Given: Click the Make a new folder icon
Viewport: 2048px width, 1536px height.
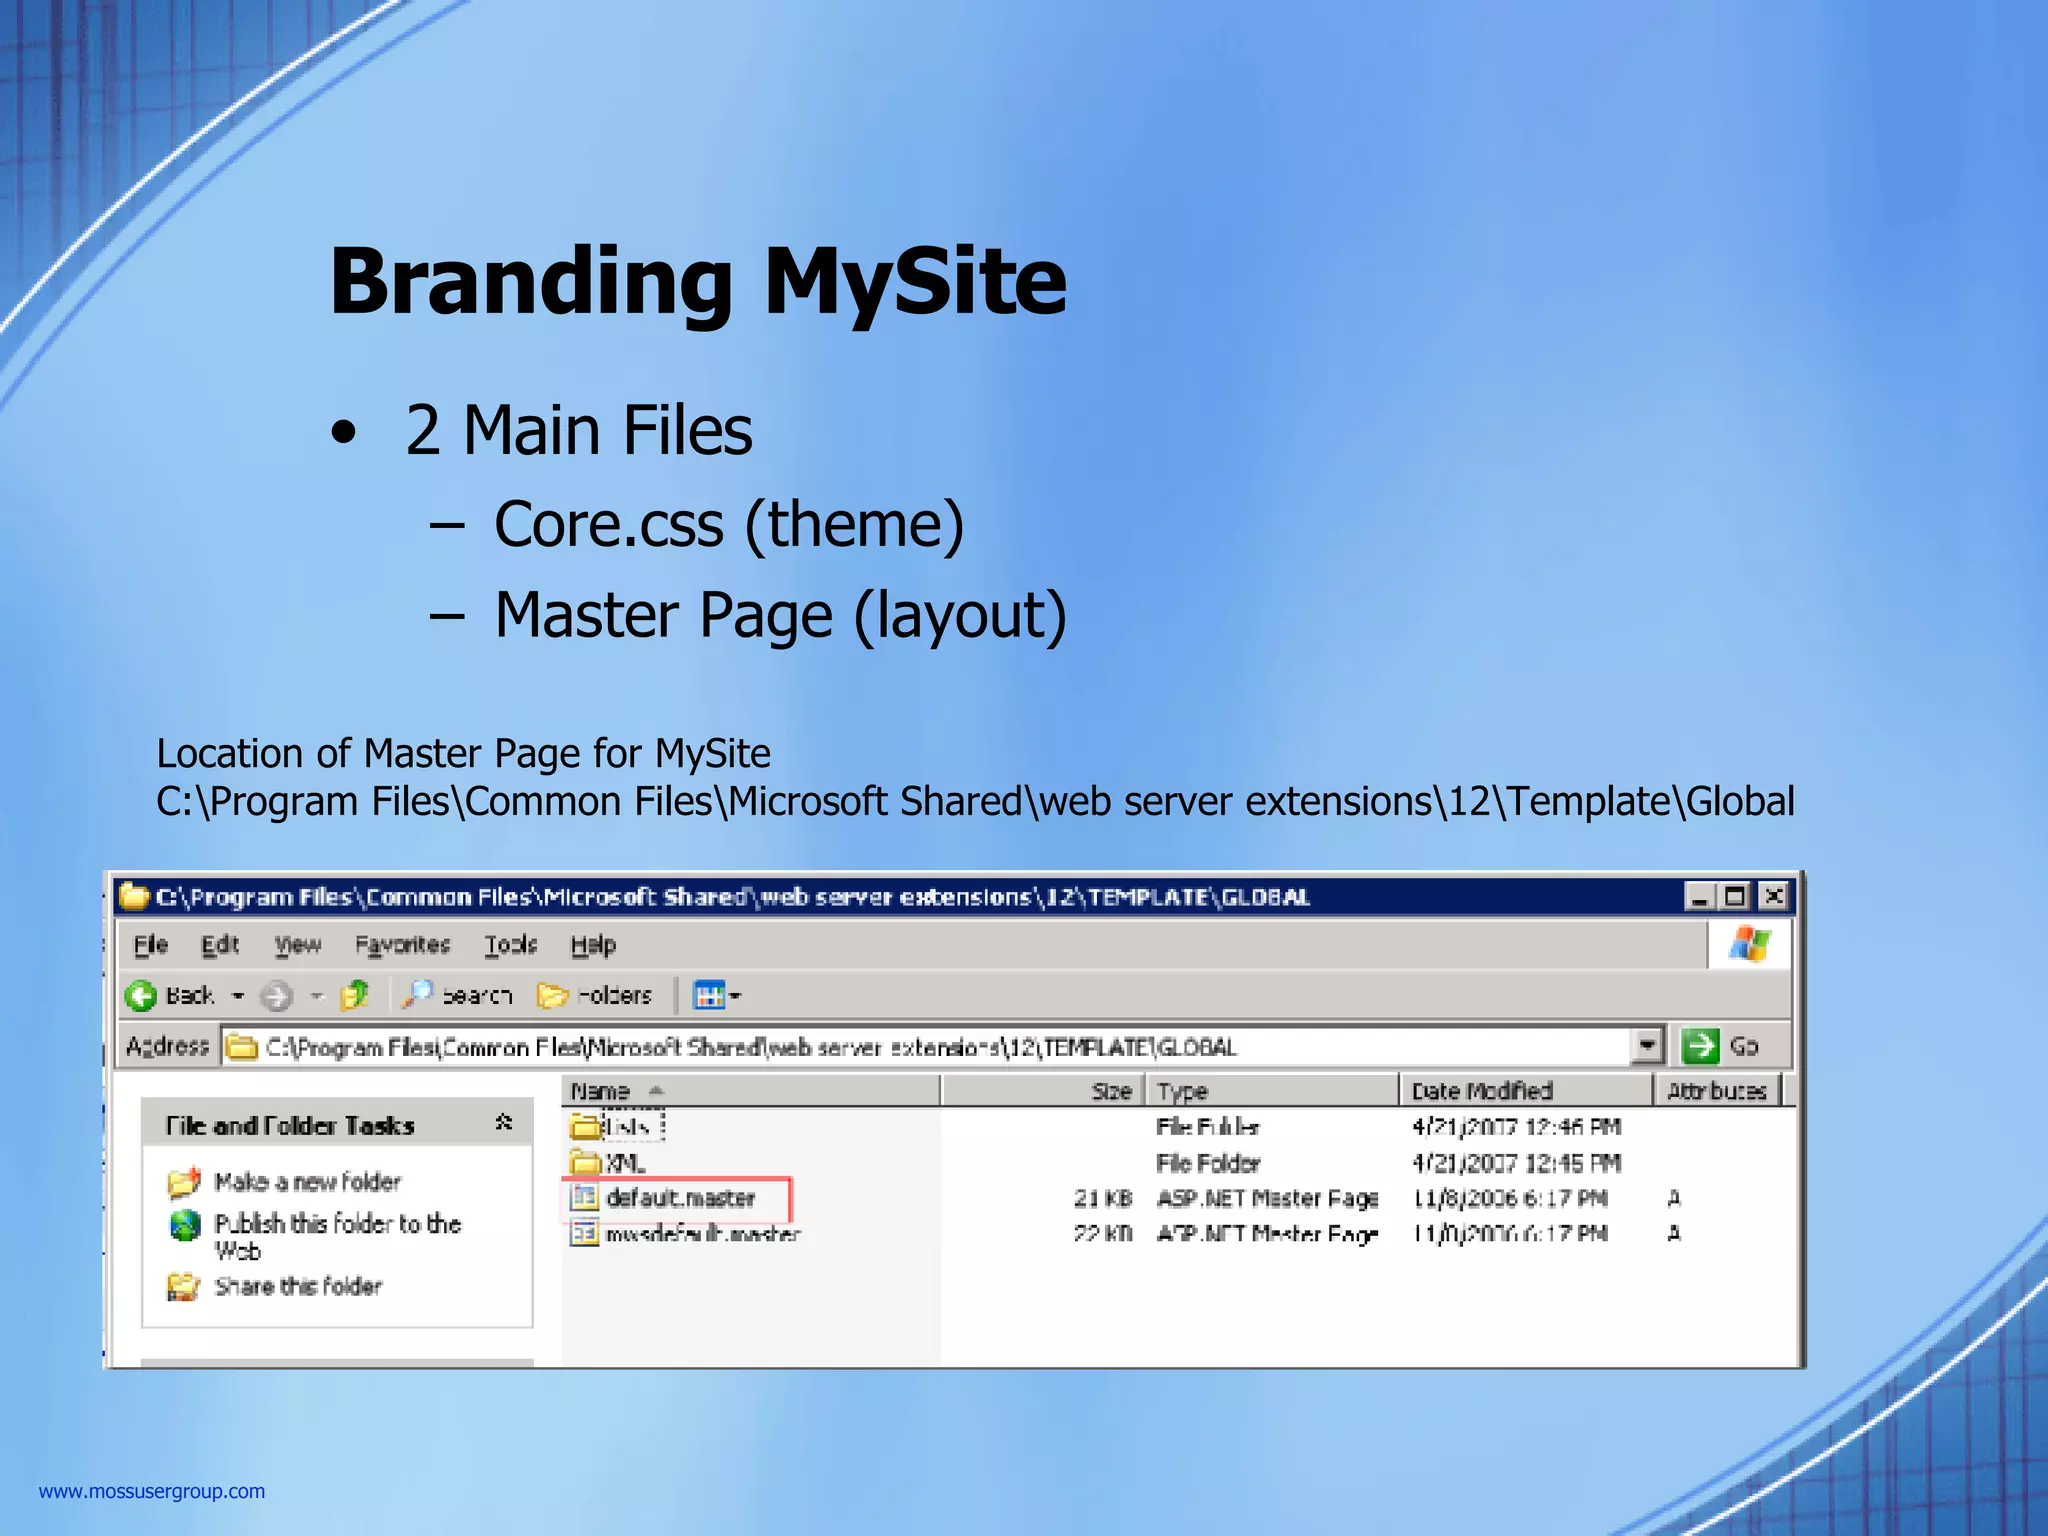Looking at the screenshot, I should tap(184, 1183).
